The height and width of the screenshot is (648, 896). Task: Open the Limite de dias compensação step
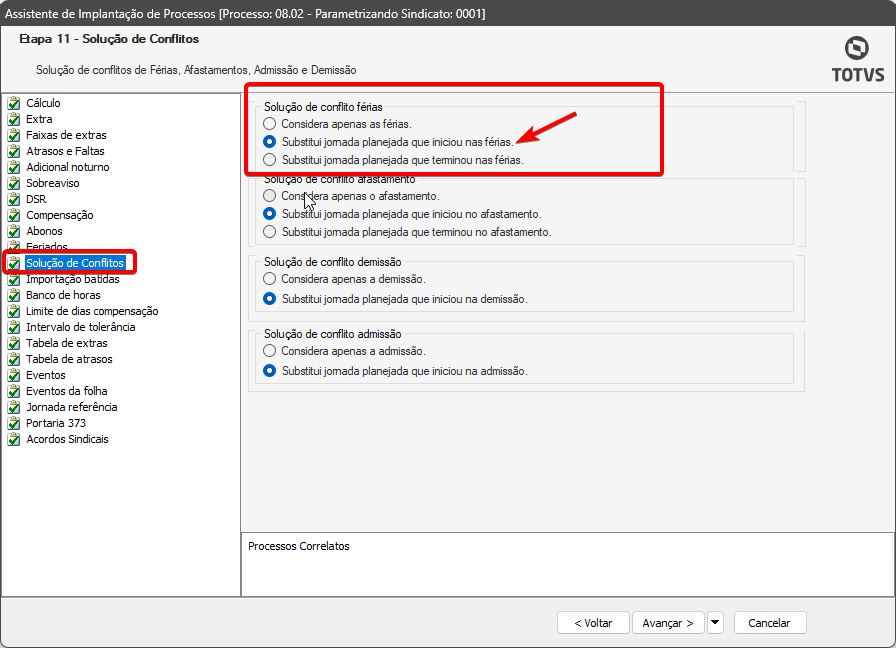click(92, 311)
